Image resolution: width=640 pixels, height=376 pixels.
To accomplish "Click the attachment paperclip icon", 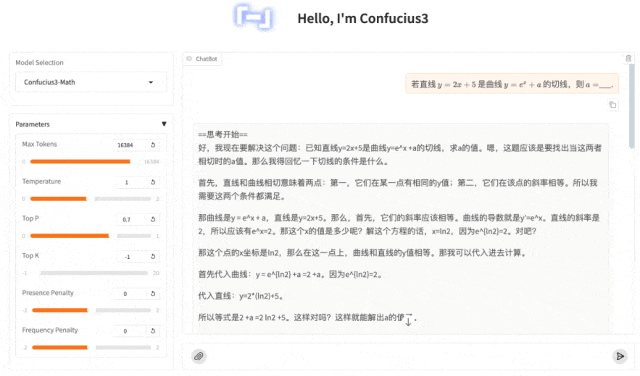I will point(199,356).
